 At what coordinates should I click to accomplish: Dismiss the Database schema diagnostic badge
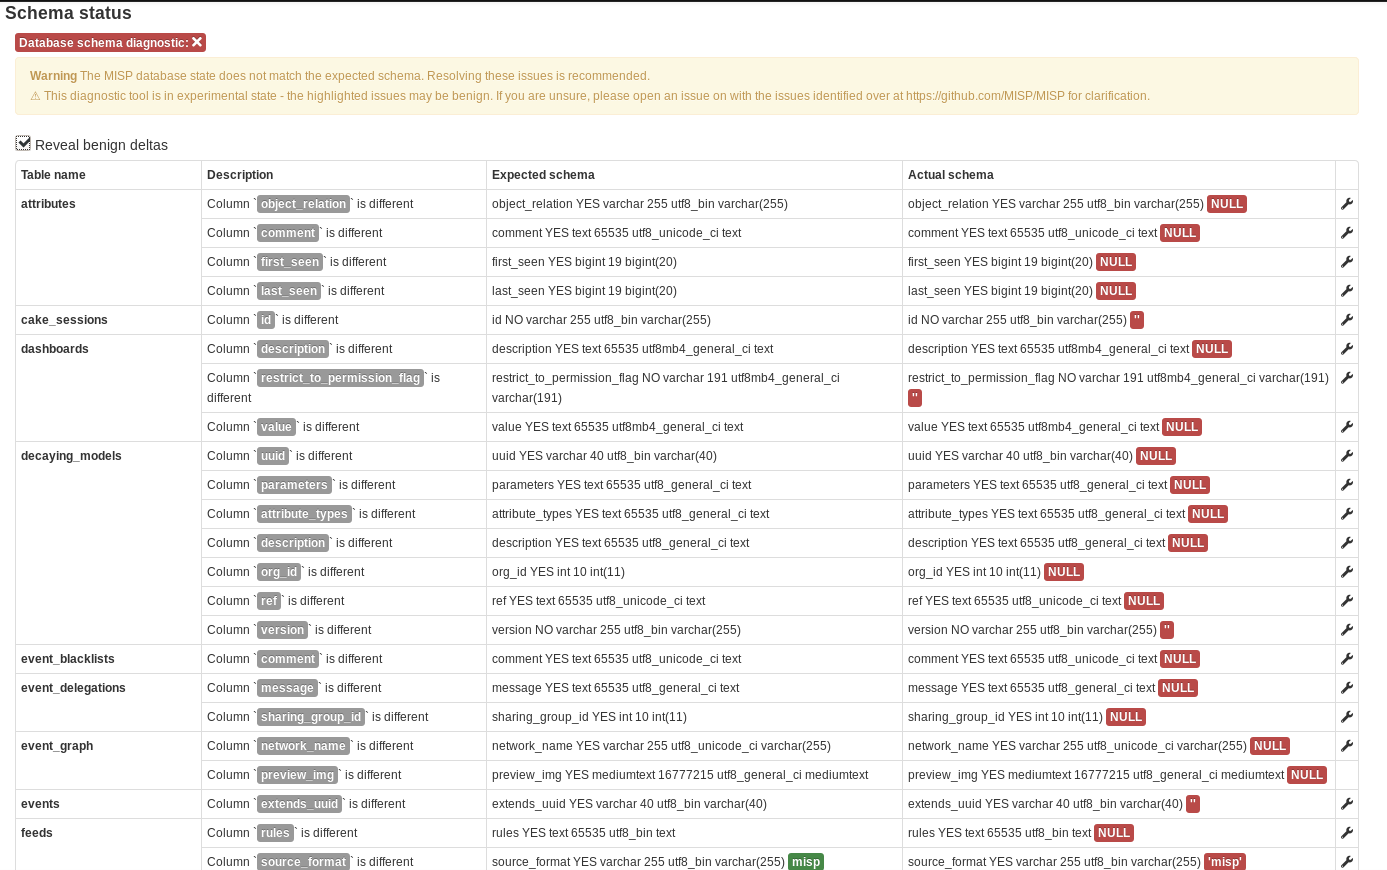[198, 42]
